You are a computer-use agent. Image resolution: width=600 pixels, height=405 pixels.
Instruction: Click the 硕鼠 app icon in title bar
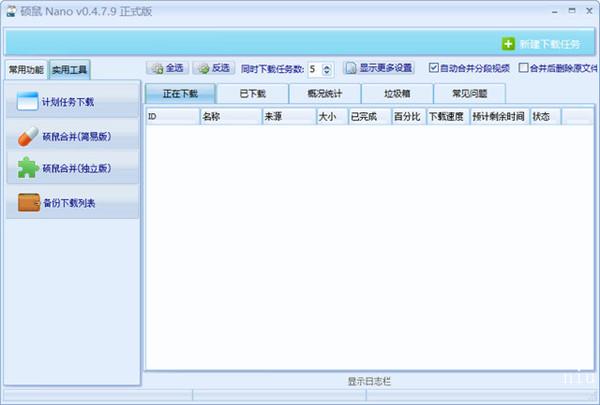(x=12, y=11)
